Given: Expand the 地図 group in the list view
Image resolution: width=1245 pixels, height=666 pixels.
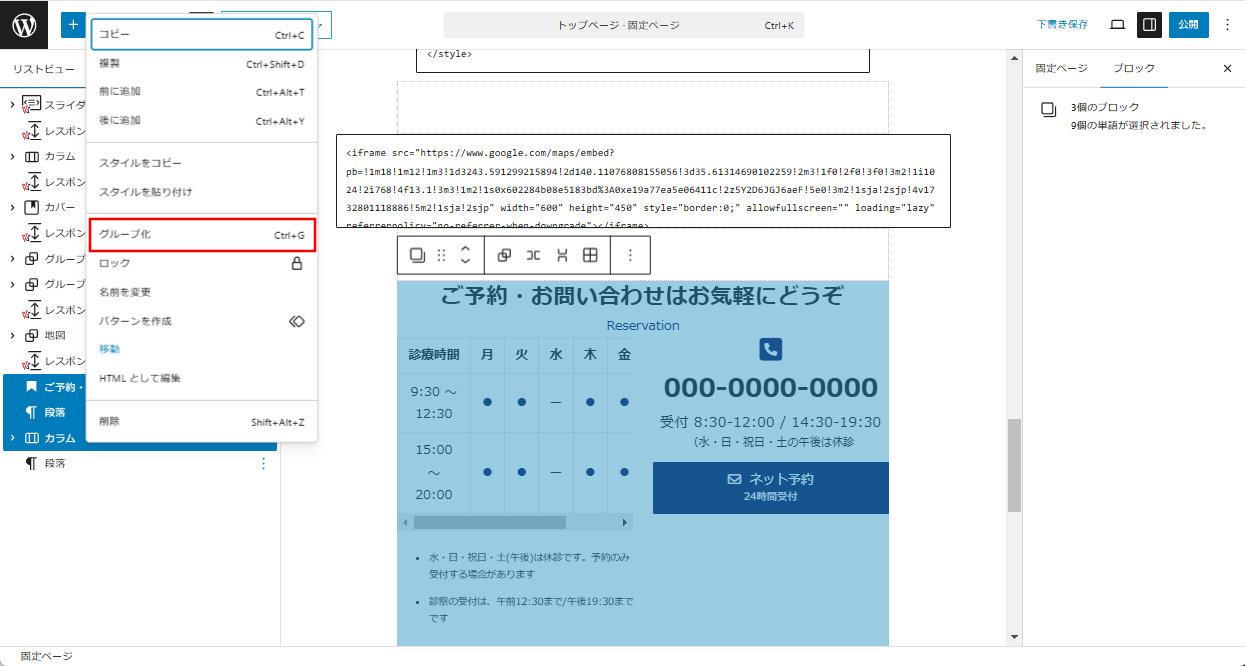Looking at the screenshot, I should (12, 335).
